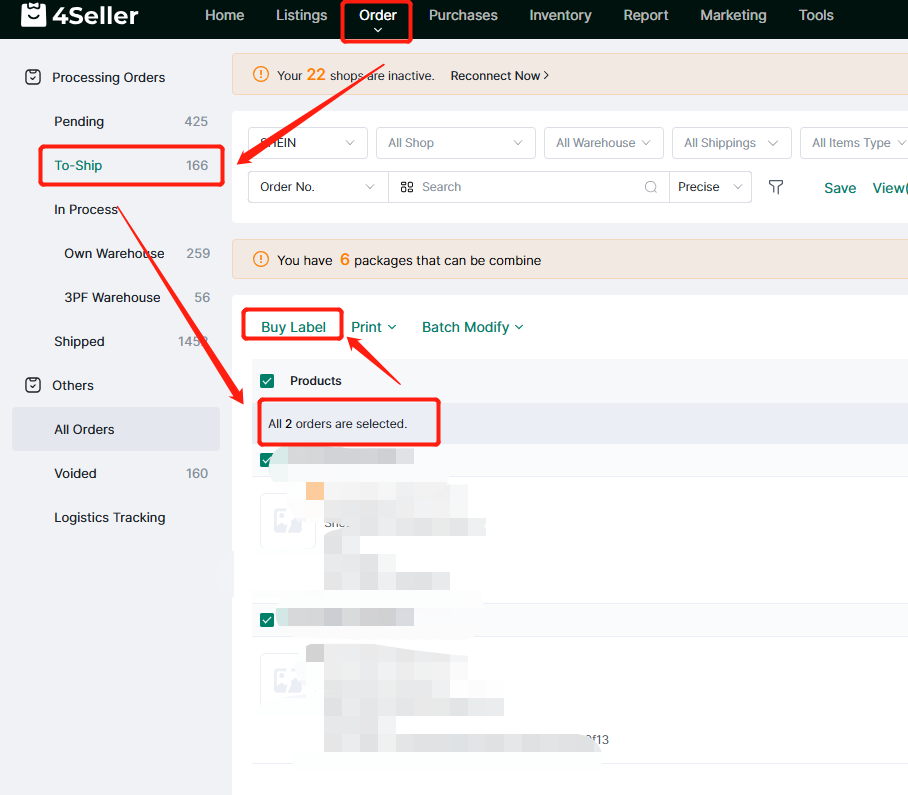Click the 4Seller logo icon

tap(35, 15)
